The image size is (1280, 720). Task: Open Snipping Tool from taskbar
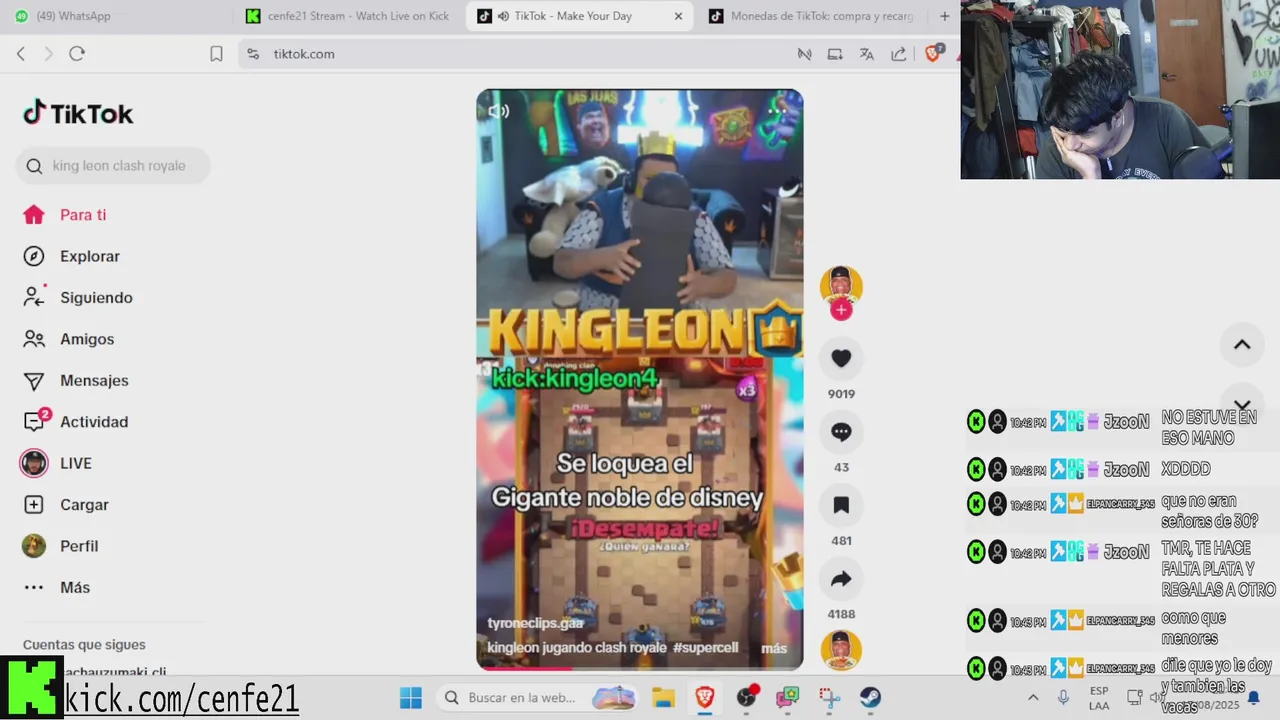[829, 697]
